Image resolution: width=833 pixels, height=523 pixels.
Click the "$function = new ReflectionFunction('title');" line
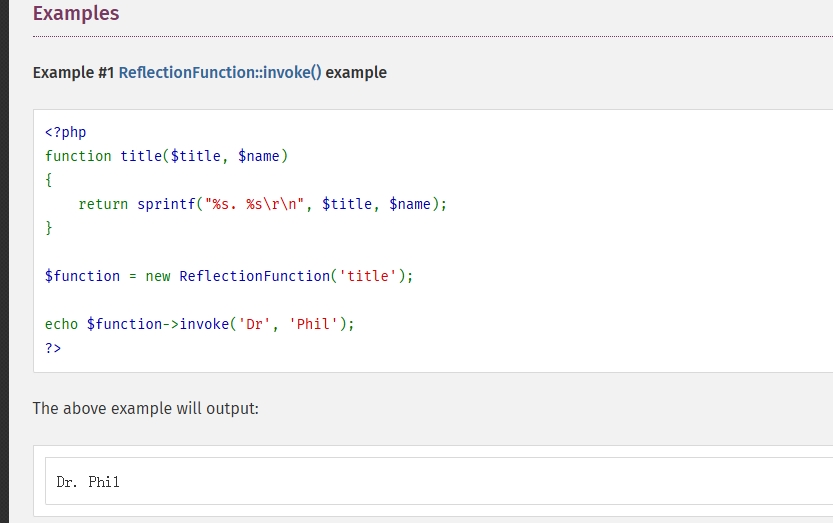coord(229,276)
